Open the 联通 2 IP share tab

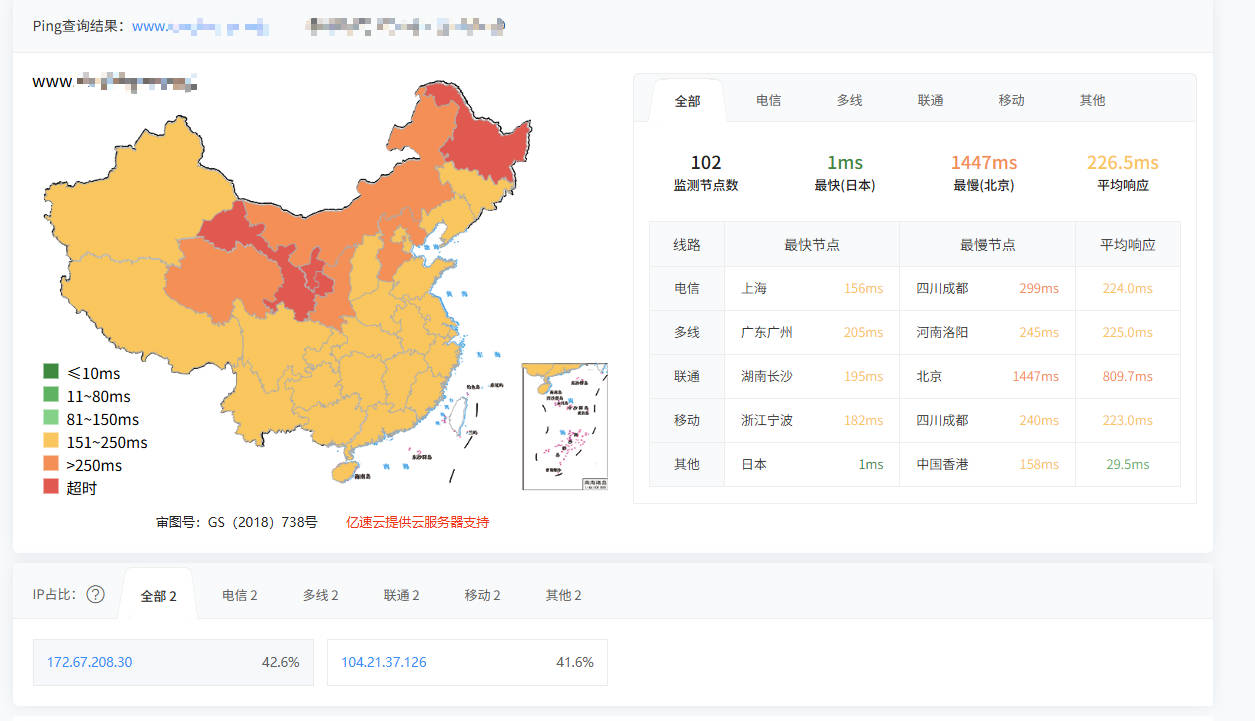coord(401,595)
